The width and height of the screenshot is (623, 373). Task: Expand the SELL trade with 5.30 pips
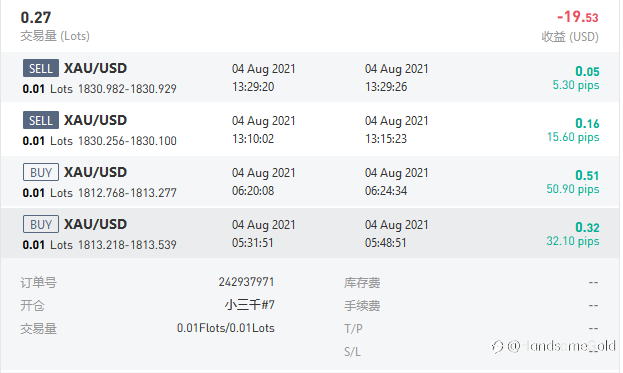[310, 77]
